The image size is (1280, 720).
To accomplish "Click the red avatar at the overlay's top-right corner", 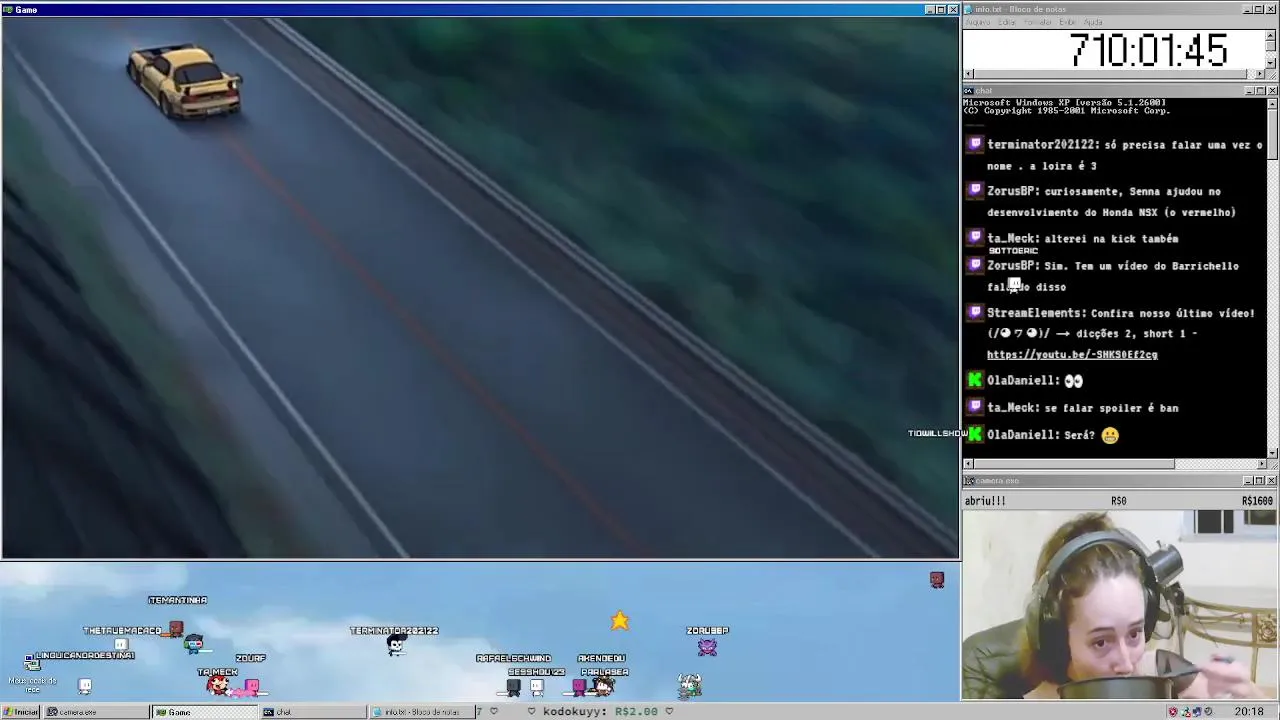I will [937, 580].
